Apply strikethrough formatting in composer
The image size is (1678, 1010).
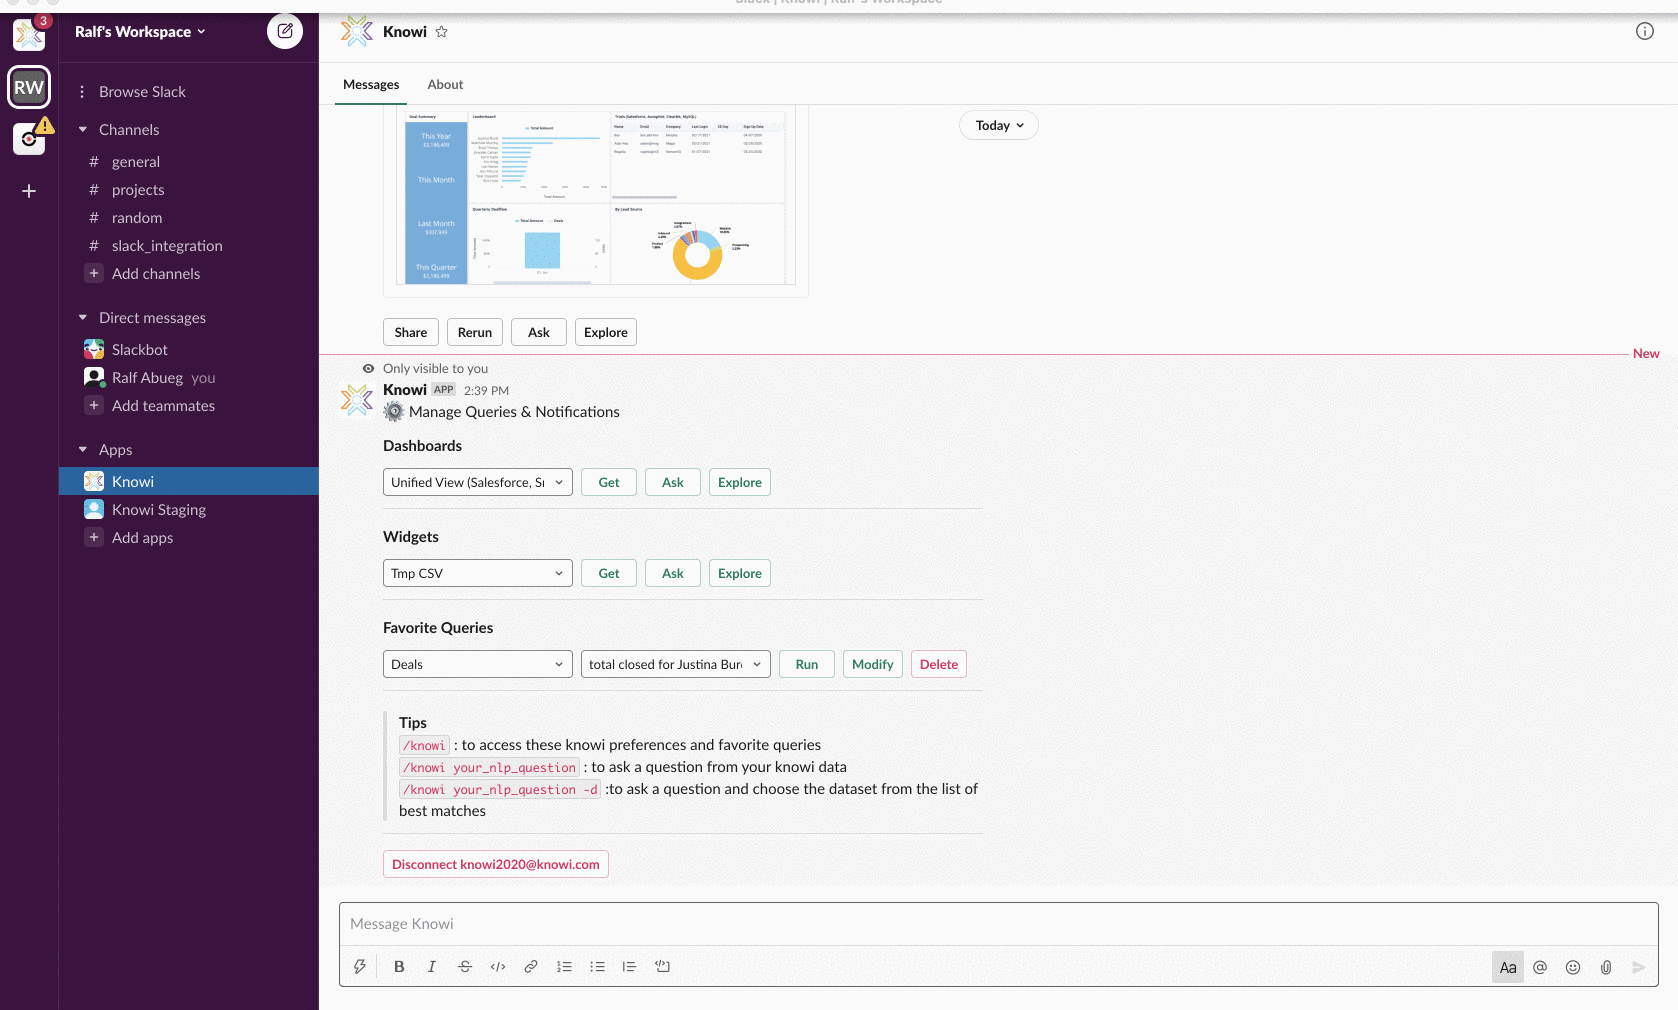(x=465, y=967)
